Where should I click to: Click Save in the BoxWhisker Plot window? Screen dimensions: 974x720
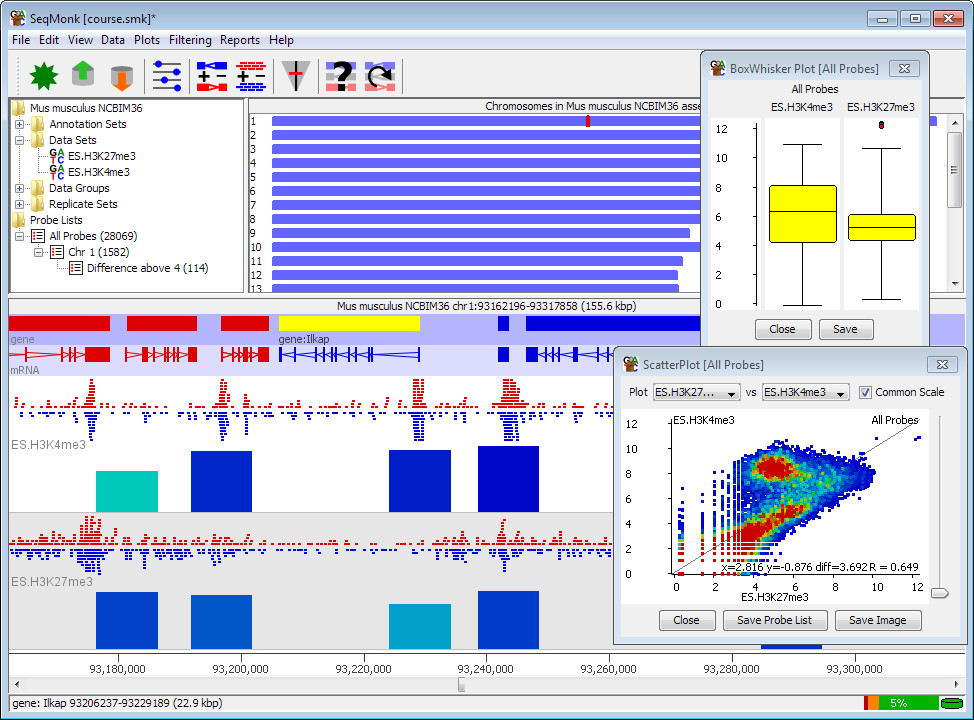845,329
